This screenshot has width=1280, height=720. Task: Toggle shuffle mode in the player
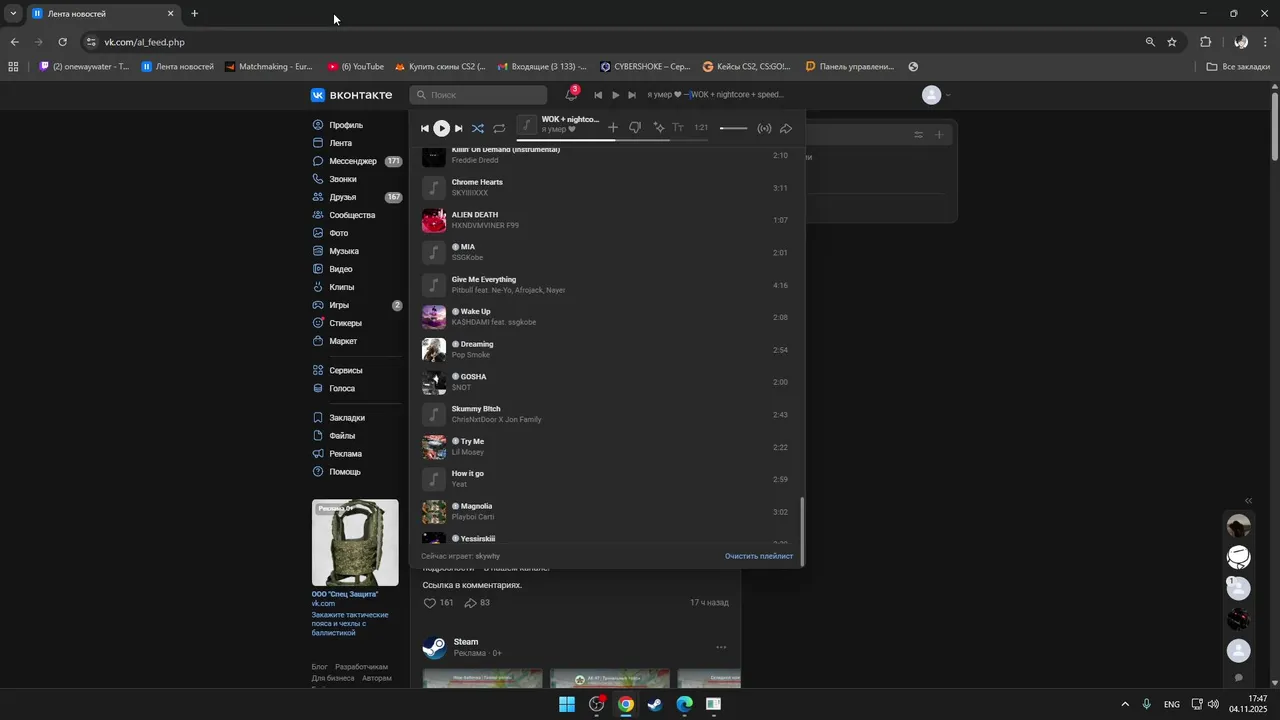478,128
